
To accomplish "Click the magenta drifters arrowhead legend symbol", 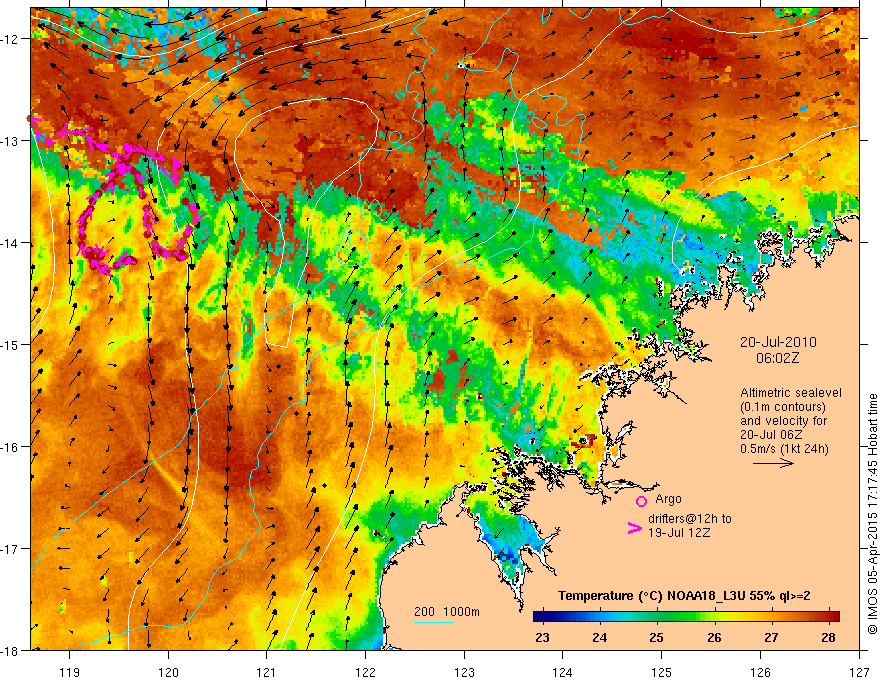I will [x=634, y=528].
